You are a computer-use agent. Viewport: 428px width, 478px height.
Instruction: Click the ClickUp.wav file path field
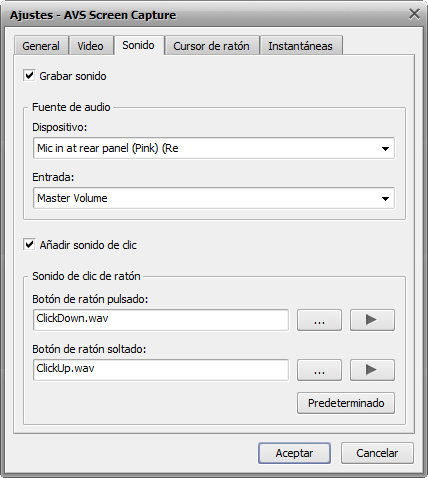161,370
